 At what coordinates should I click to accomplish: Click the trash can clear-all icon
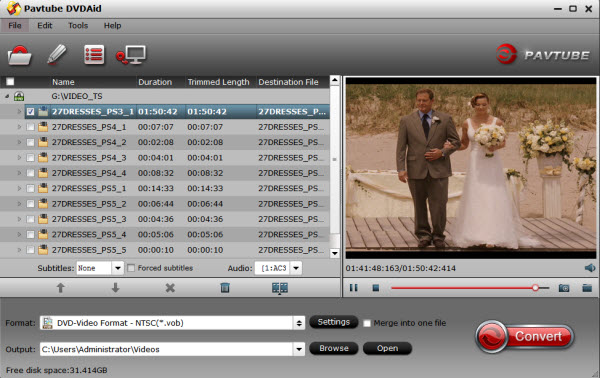pyautogui.click(x=225, y=288)
